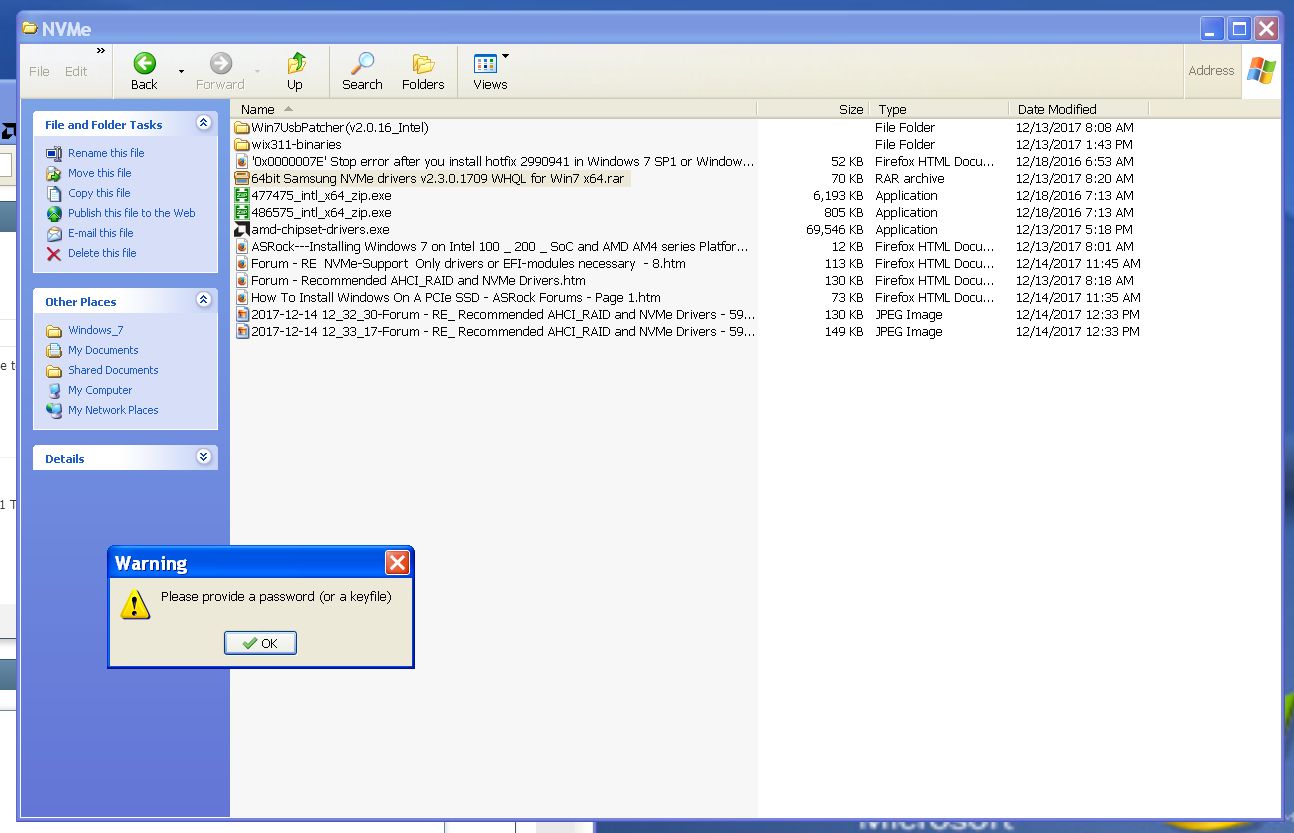Image resolution: width=1294 pixels, height=833 pixels.
Task: Expand the Details panel
Action: pos(204,457)
